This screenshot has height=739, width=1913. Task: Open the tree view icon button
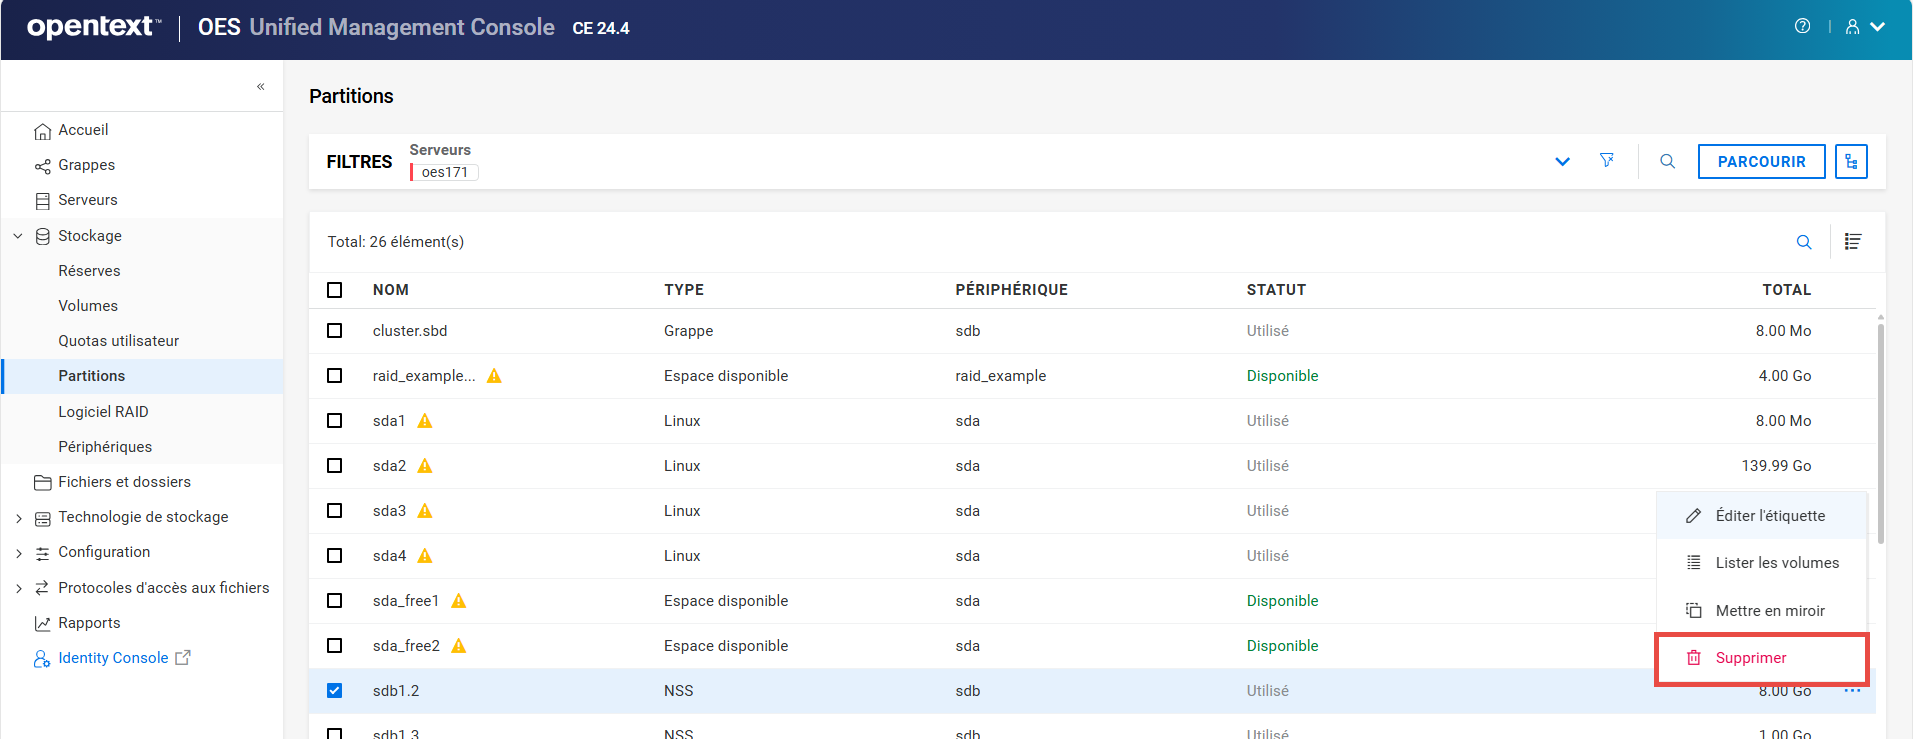coord(1851,162)
